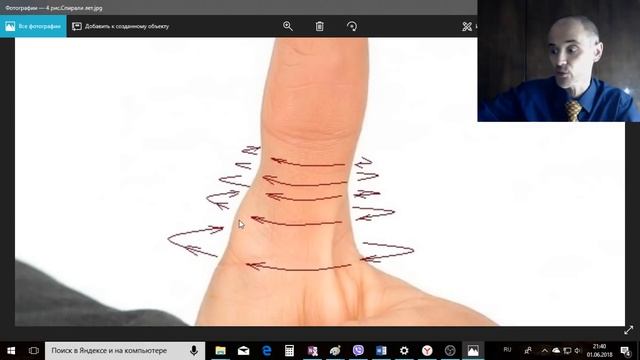The image size is (640, 360).
Task: Click the webcam video overlay of the presenter
Action: 559,61
